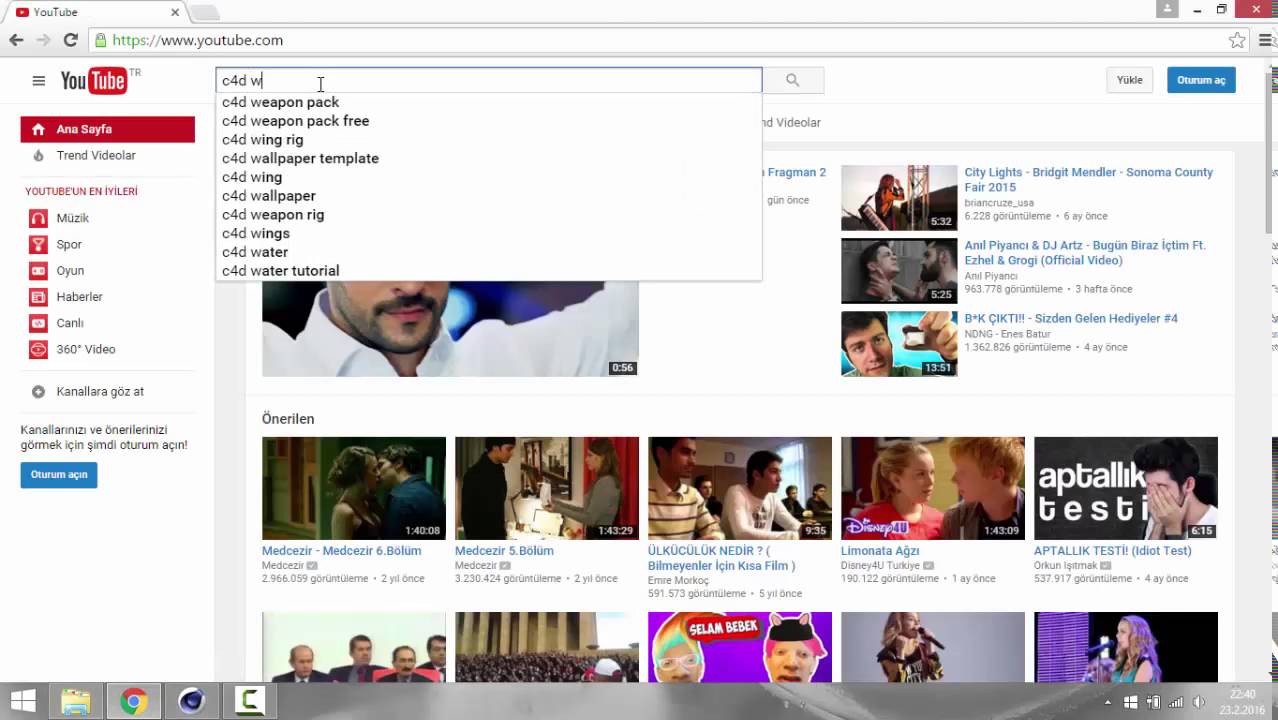The image size is (1278, 720).
Task: Show hidden tray icons arrow
Action: tap(1107, 702)
